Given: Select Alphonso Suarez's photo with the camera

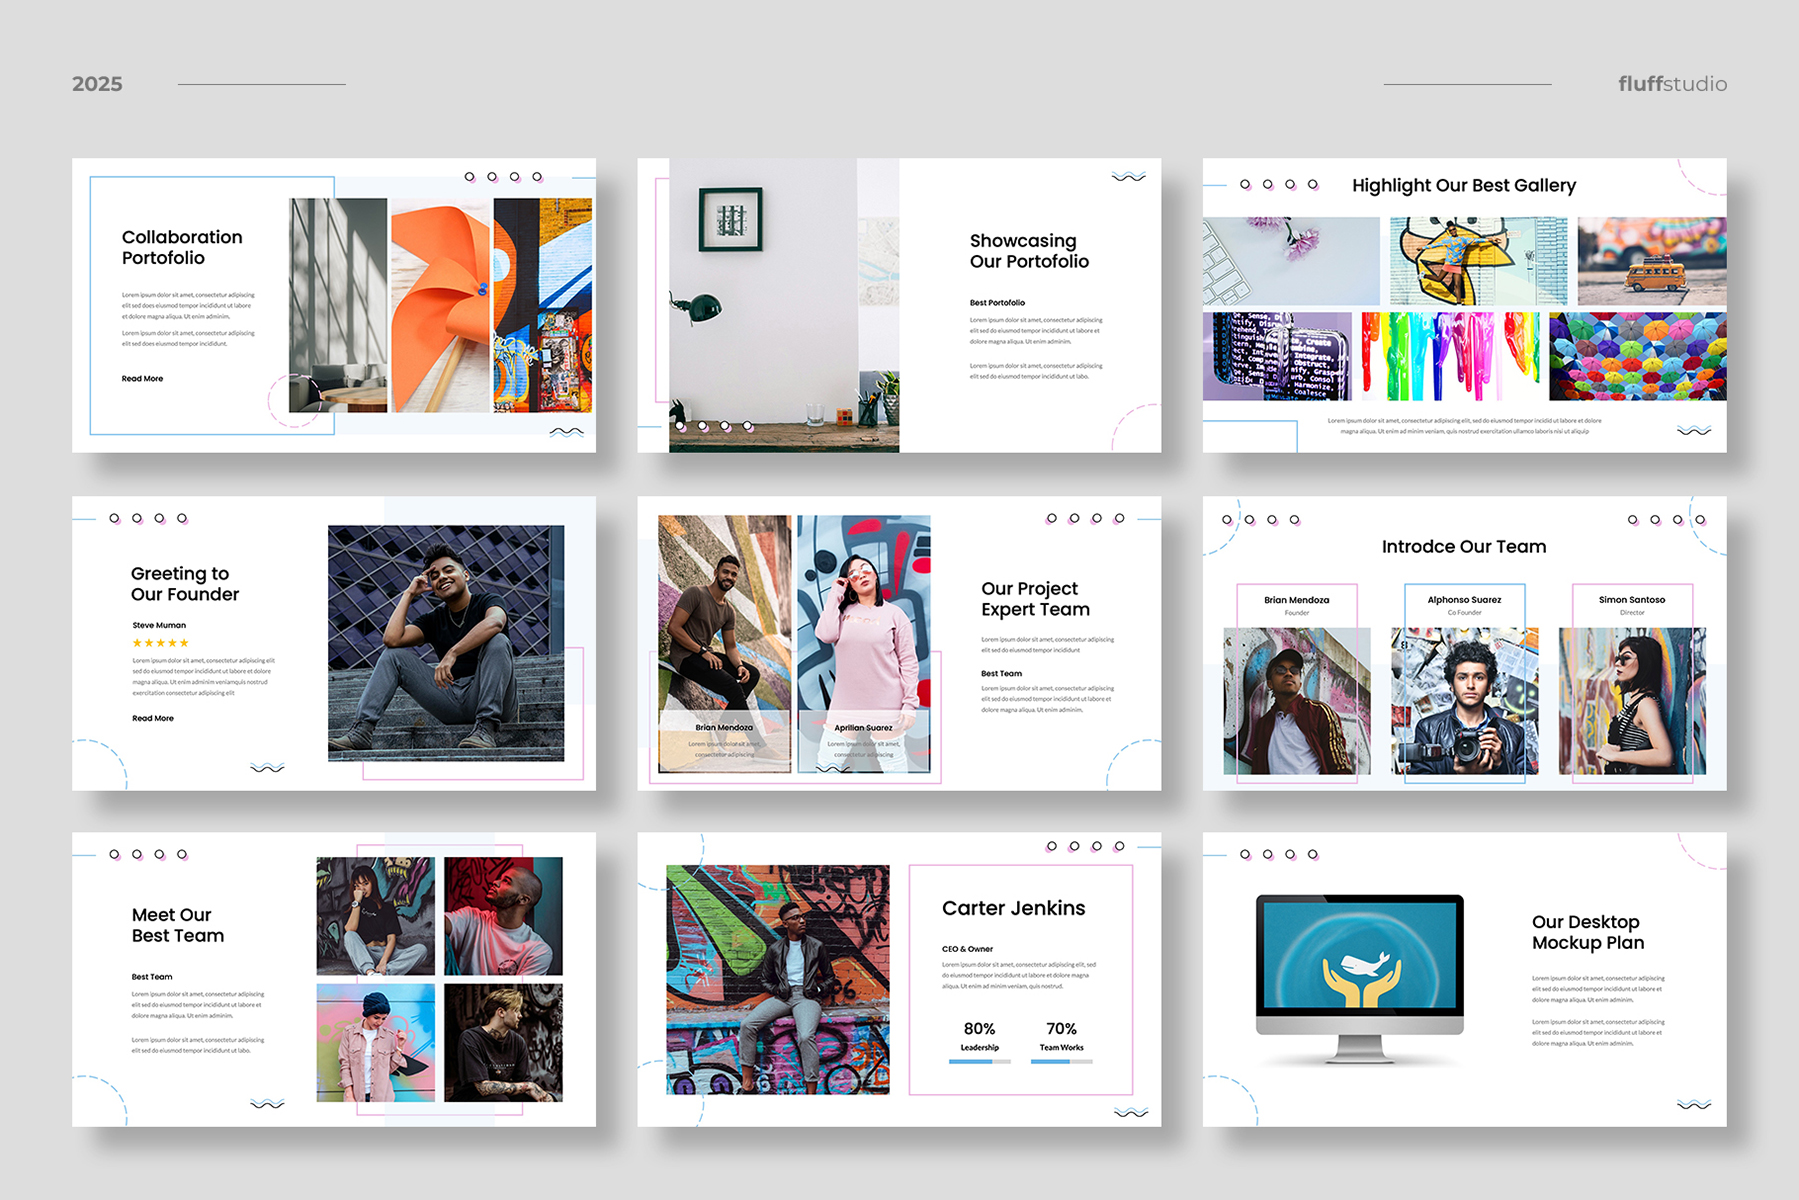Looking at the screenshot, I should coord(1464,700).
